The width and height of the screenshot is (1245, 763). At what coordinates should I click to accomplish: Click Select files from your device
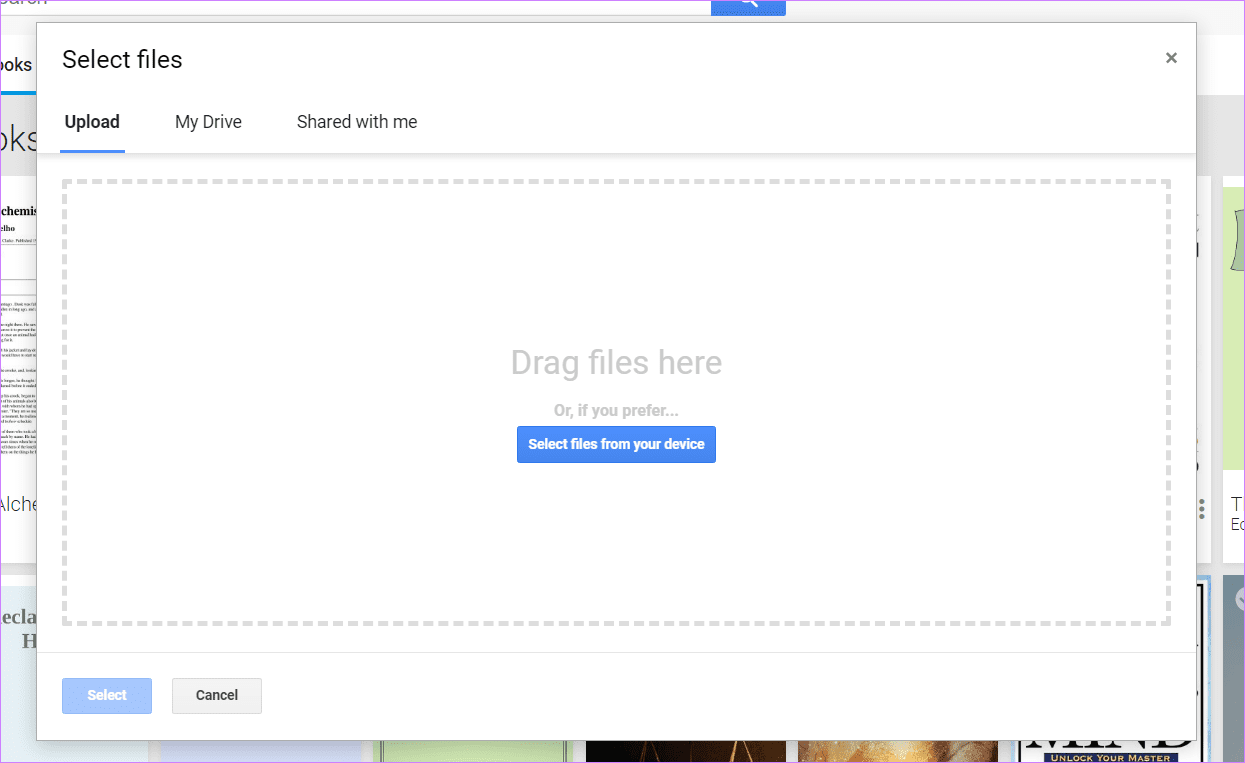pyautogui.click(x=616, y=444)
